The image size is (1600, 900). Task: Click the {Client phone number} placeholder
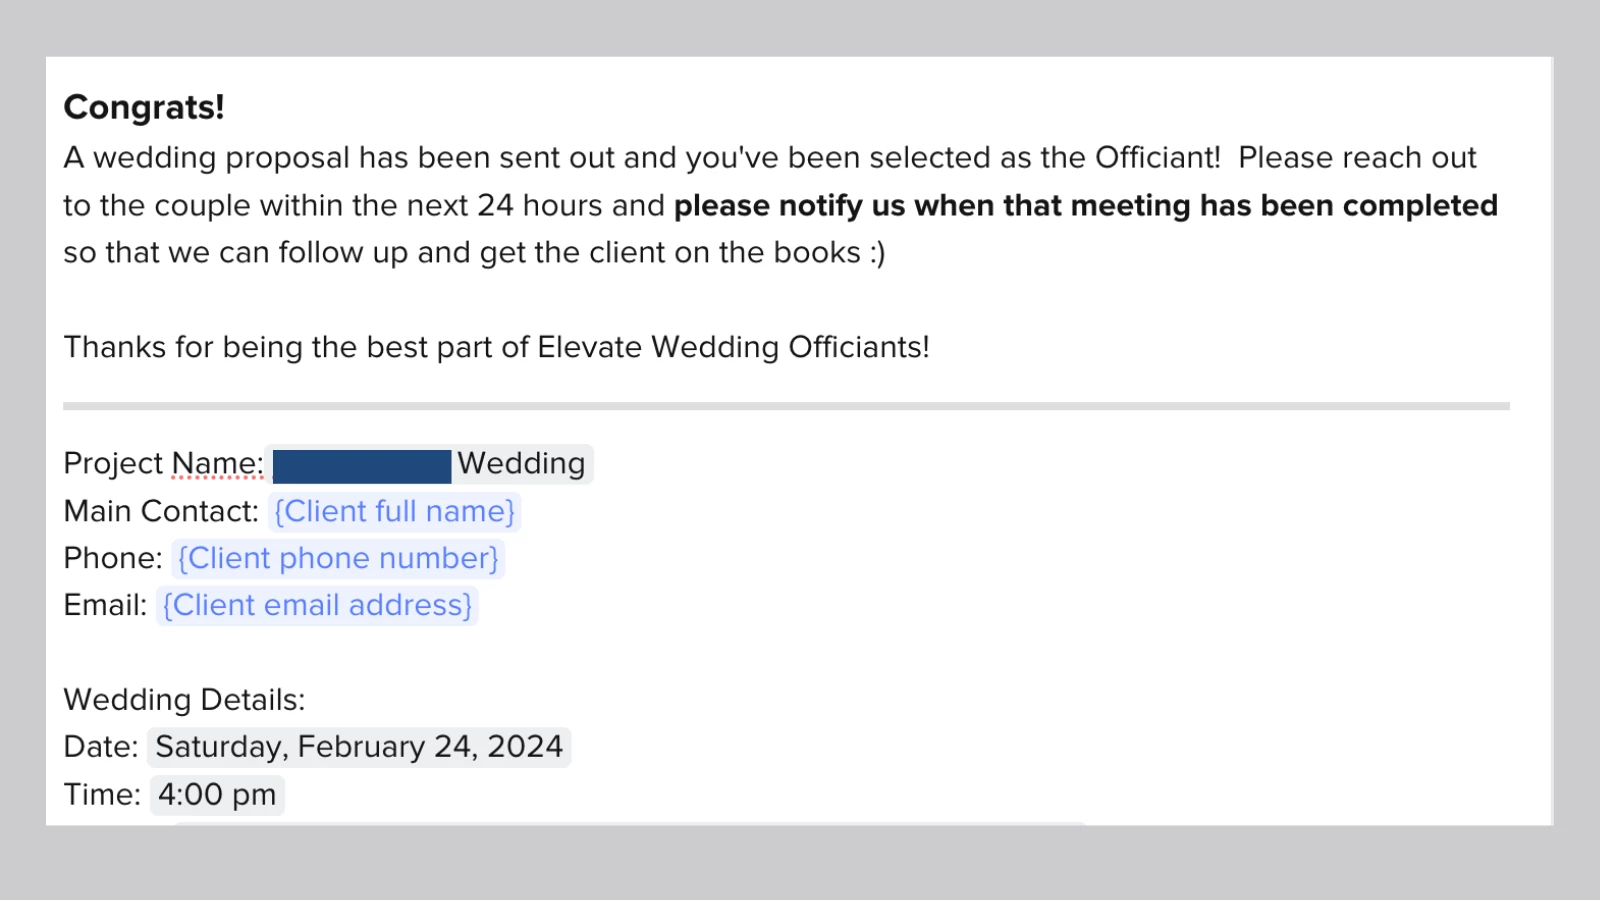[338, 558]
